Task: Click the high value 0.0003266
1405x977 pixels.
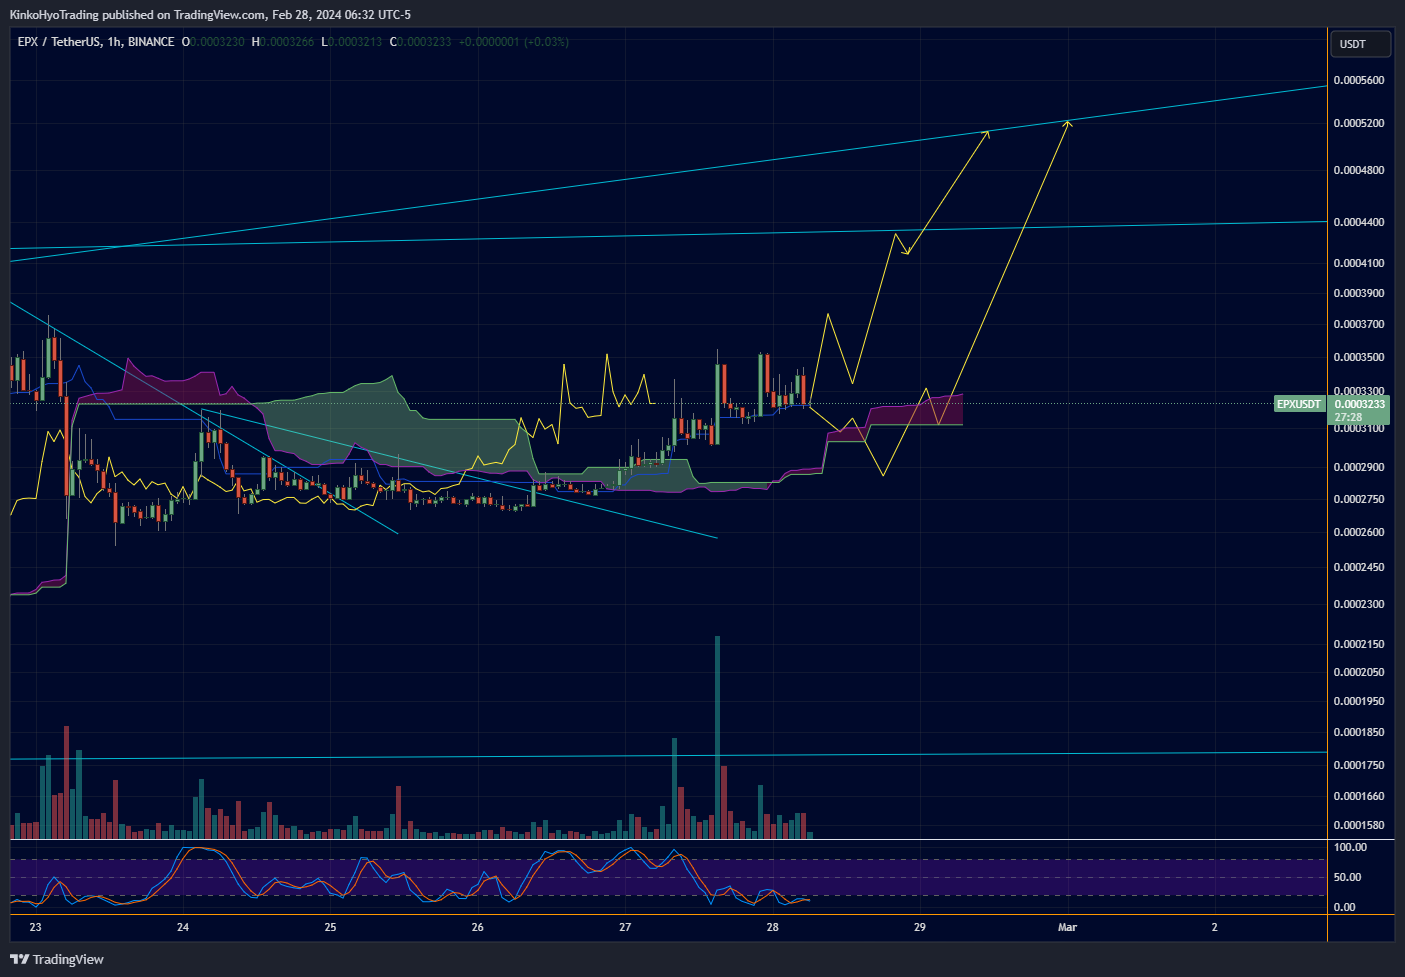Action: (x=287, y=42)
